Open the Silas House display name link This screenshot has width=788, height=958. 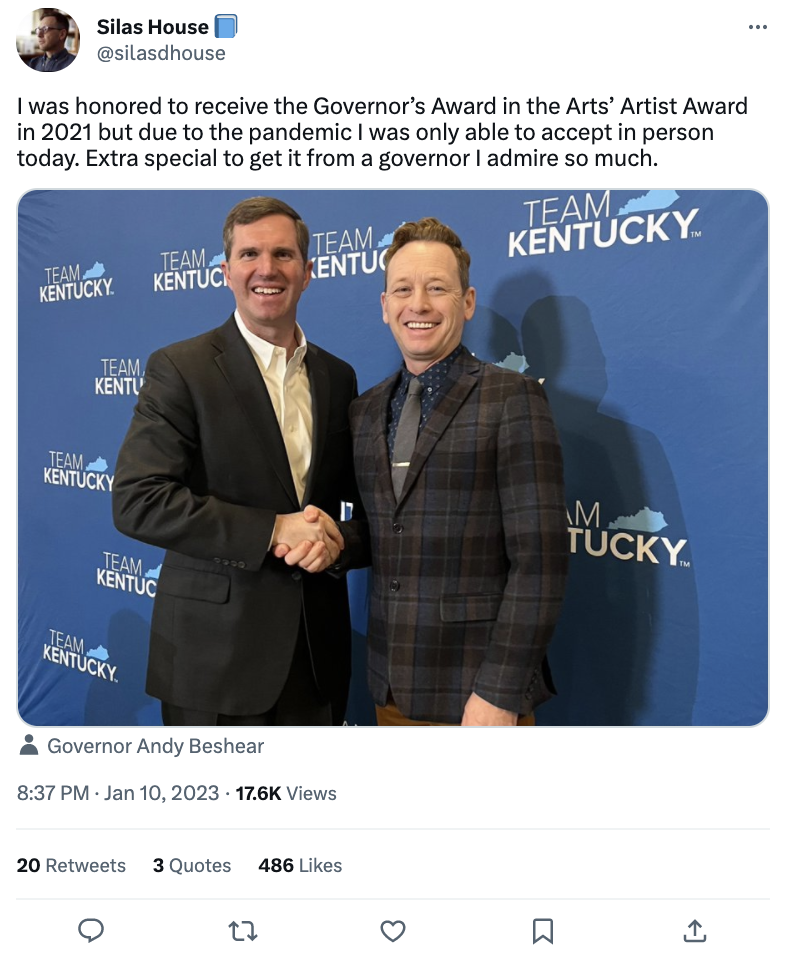152,27
